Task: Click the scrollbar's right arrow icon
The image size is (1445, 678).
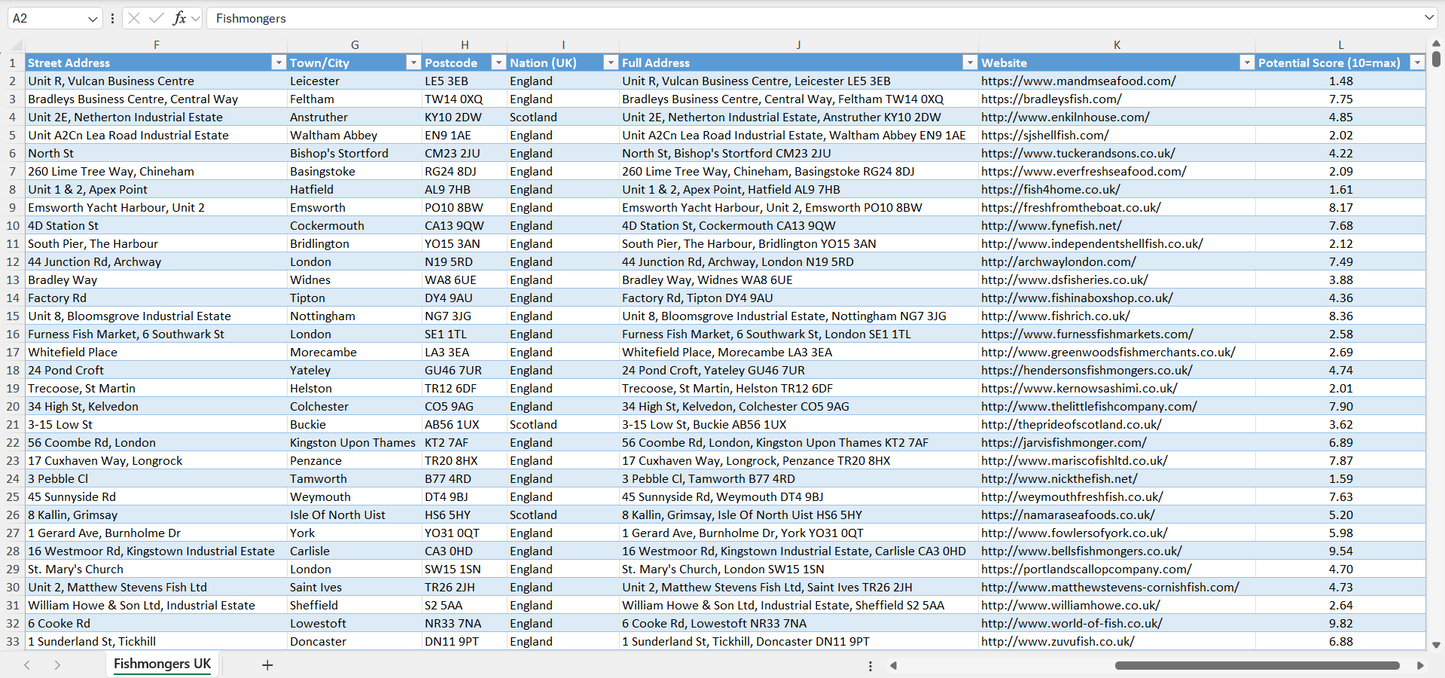Action: pos(1420,665)
